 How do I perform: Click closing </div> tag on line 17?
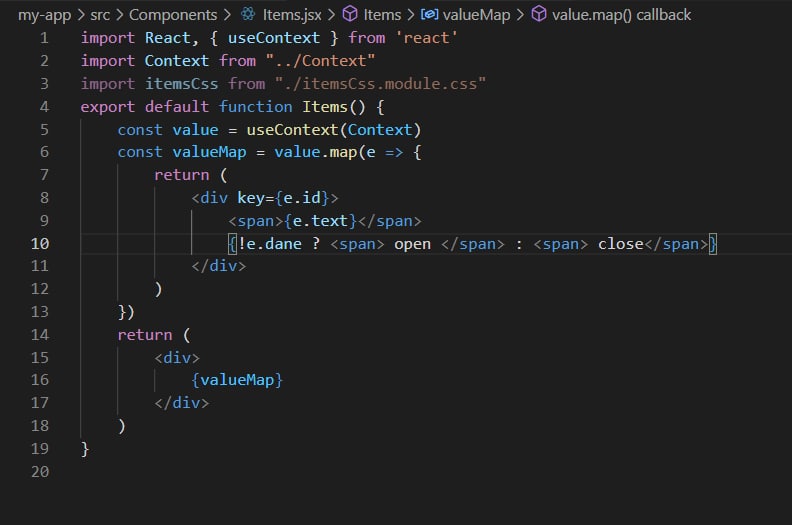[x=181, y=403]
